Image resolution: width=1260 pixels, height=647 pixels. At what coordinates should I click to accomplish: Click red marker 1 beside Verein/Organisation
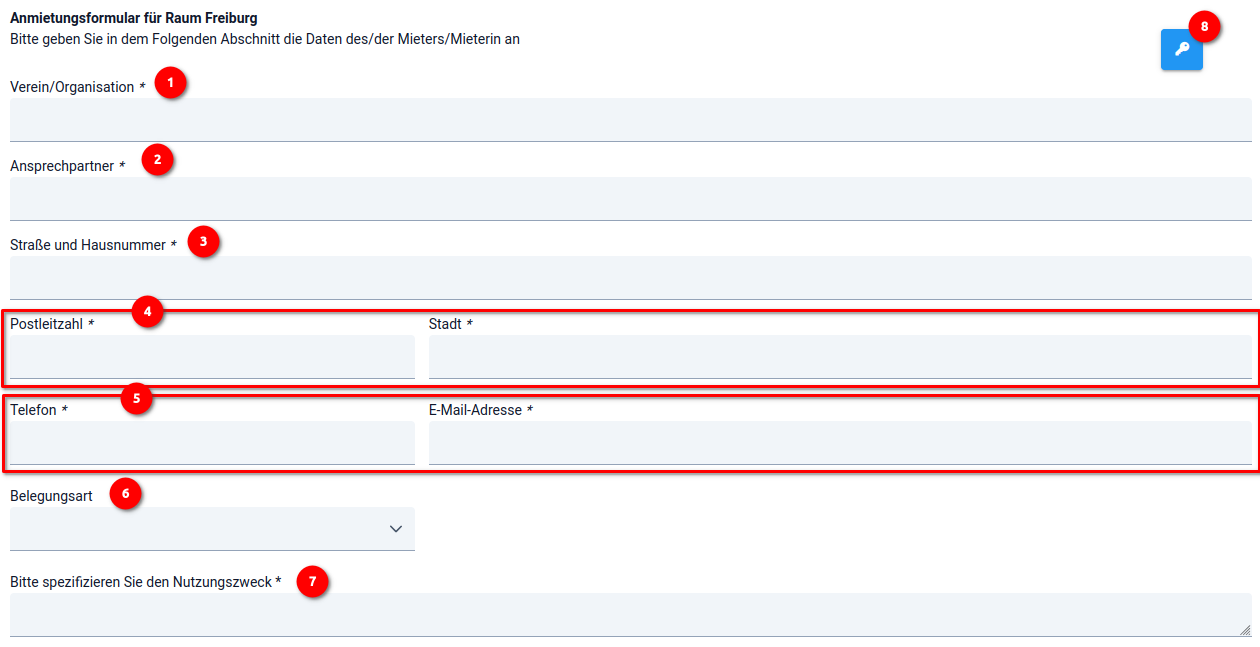coord(171,83)
